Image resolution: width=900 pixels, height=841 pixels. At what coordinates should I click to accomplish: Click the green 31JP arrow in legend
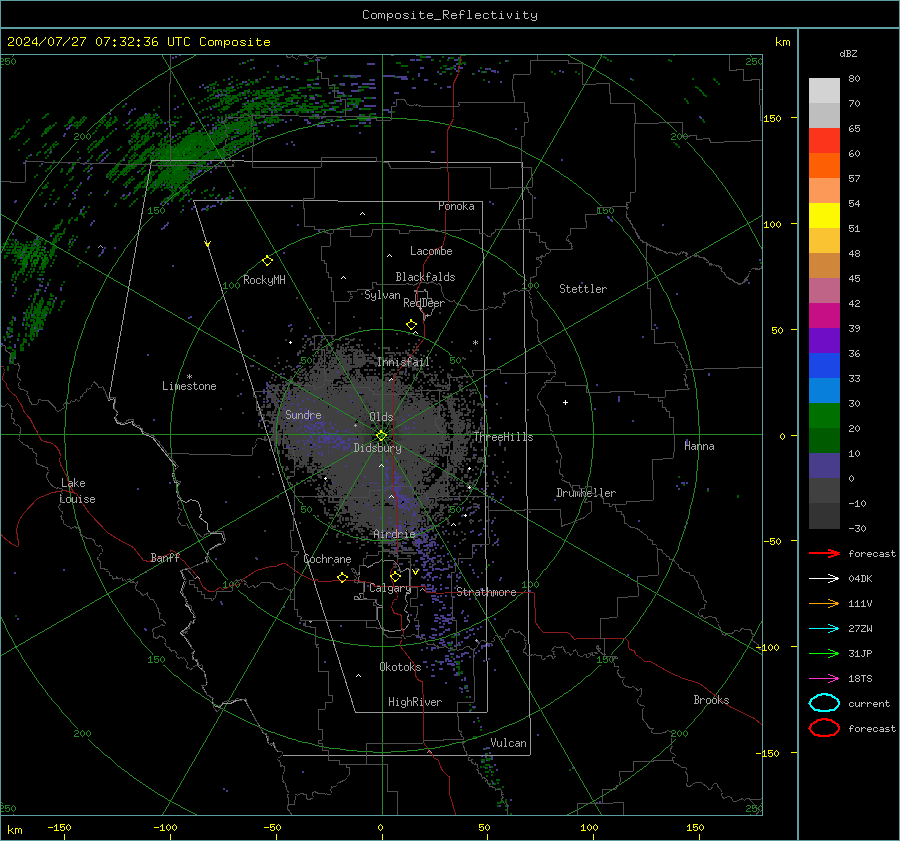[x=824, y=653]
